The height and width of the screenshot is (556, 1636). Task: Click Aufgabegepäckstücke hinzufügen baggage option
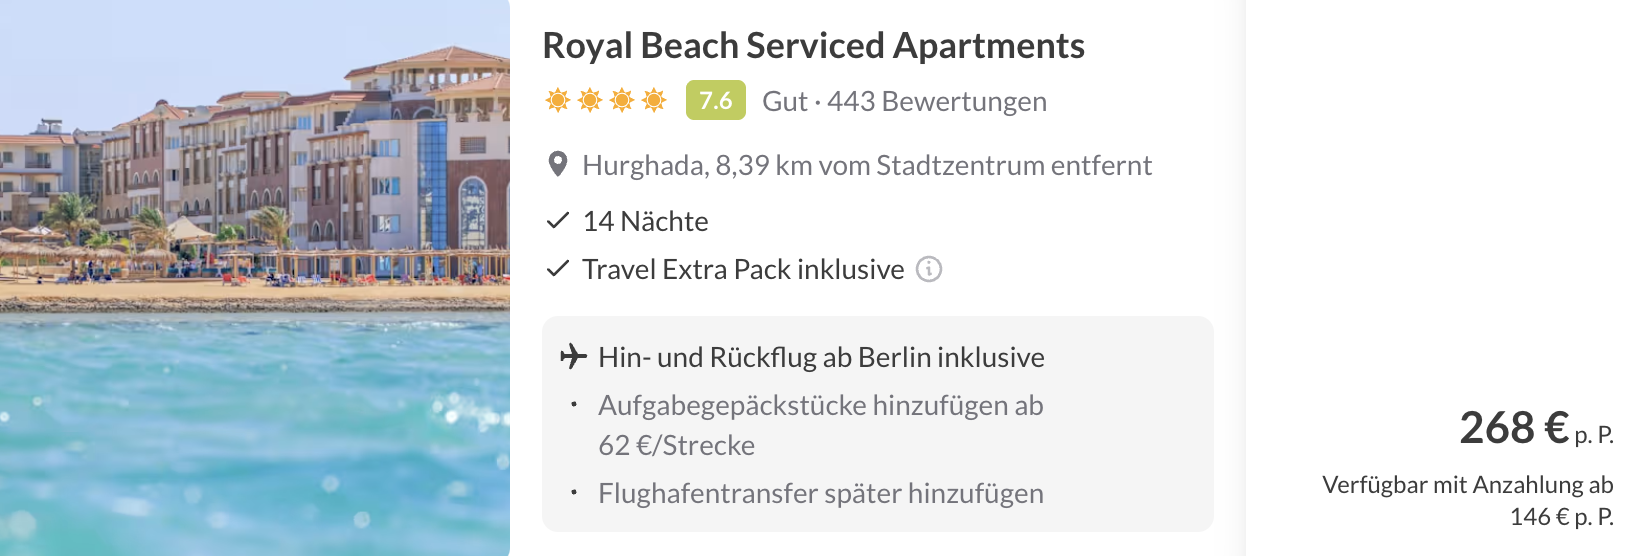point(821,425)
